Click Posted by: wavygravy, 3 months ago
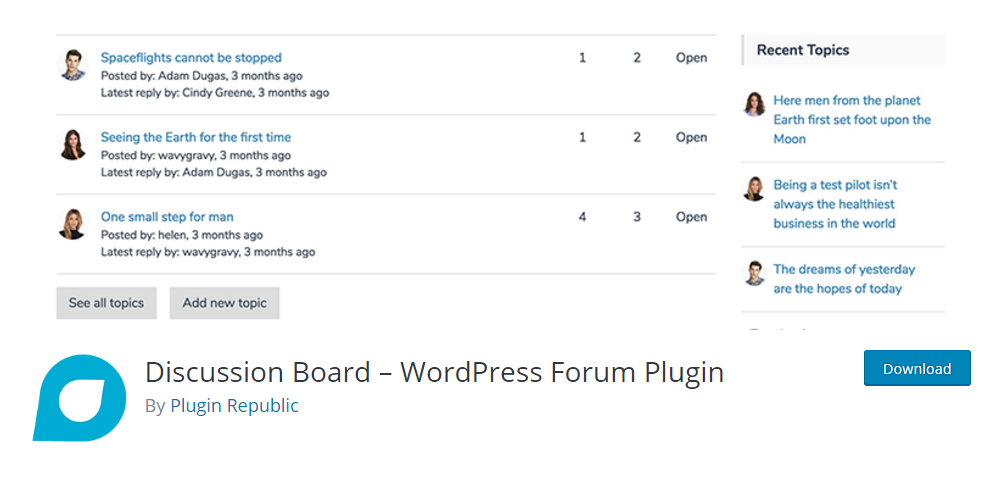The height and width of the screenshot is (479, 1004). click(196, 155)
